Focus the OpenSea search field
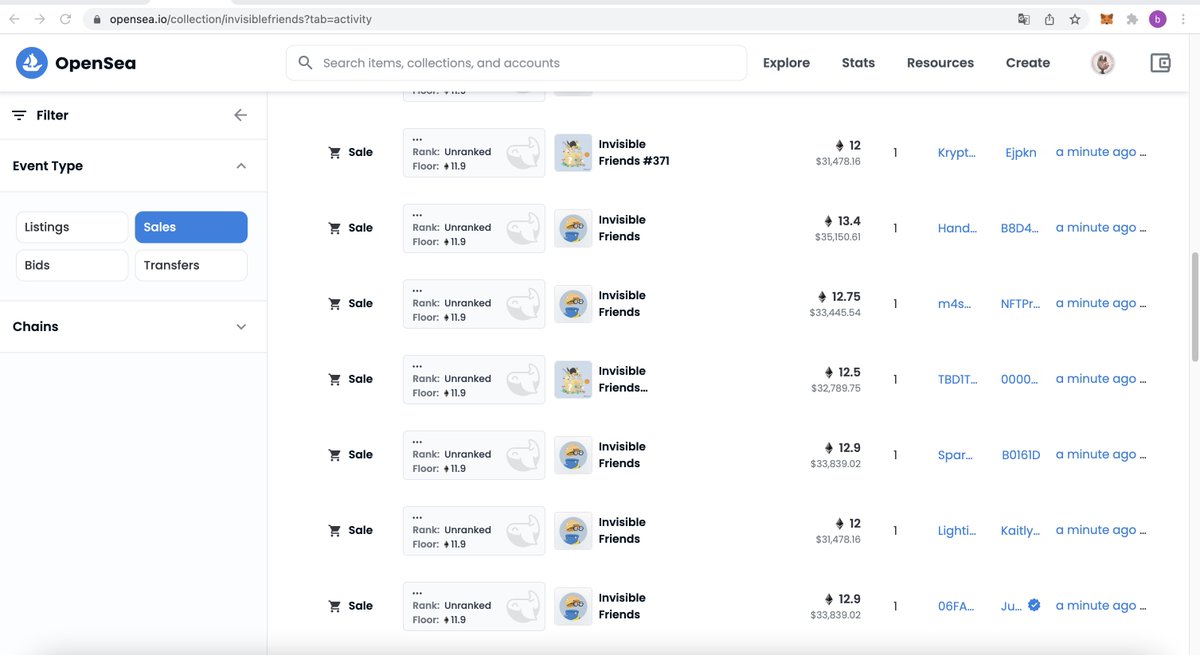Viewport: 1200px width, 655px height. click(x=516, y=63)
